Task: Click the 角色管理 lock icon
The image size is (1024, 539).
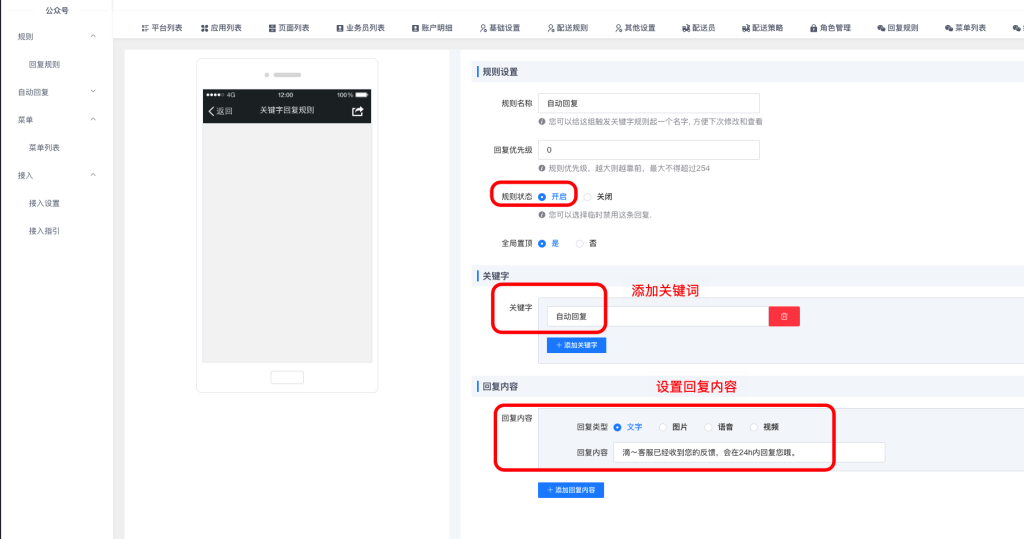Action: pyautogui.click(x=812, y=28)
